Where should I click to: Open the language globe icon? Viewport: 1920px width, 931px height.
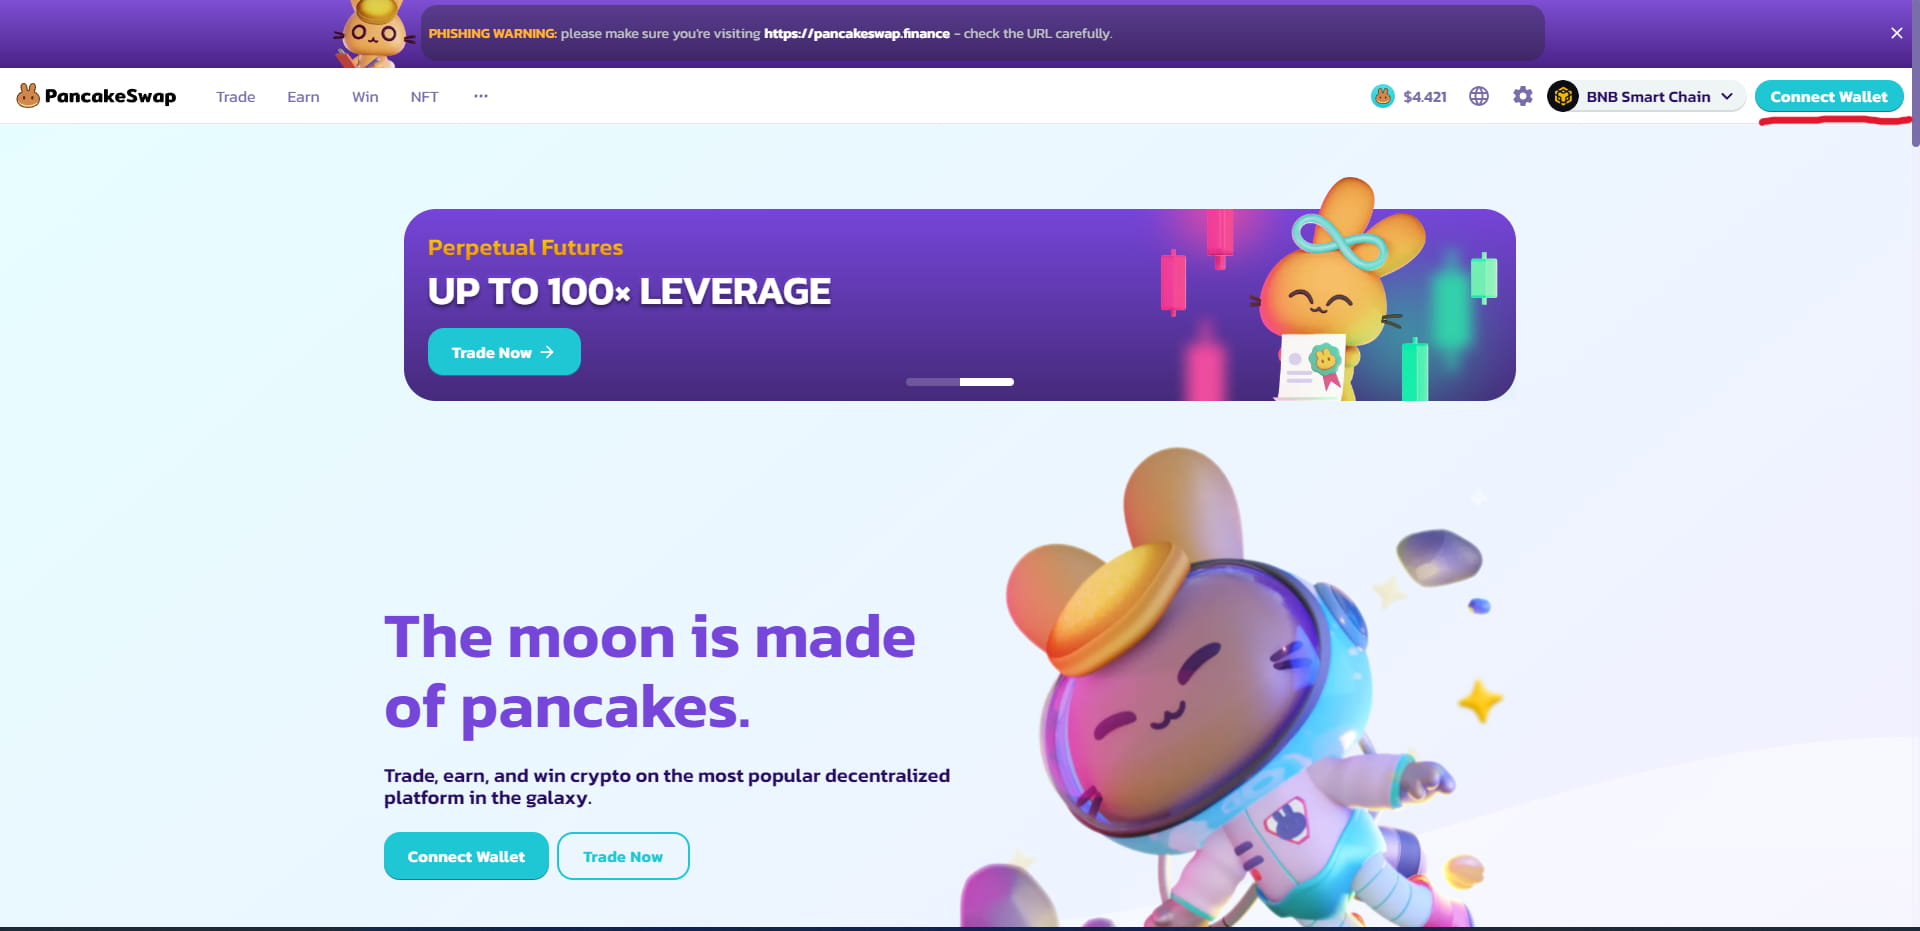[1479, 96]
